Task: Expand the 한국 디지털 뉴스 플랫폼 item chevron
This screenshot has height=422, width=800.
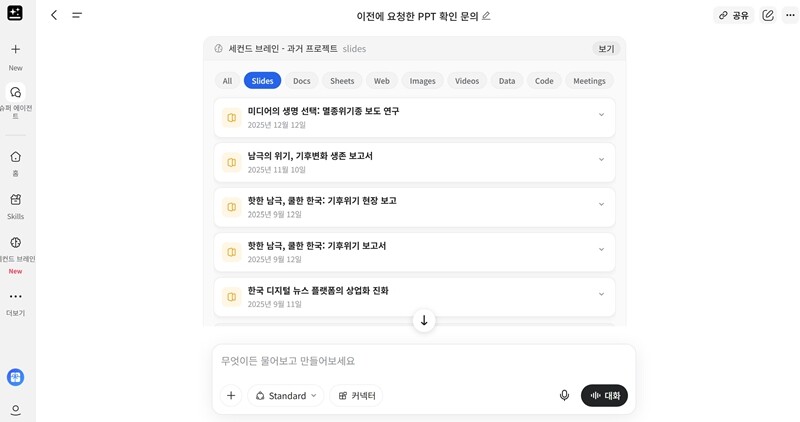Action: (x=602, y=294)
